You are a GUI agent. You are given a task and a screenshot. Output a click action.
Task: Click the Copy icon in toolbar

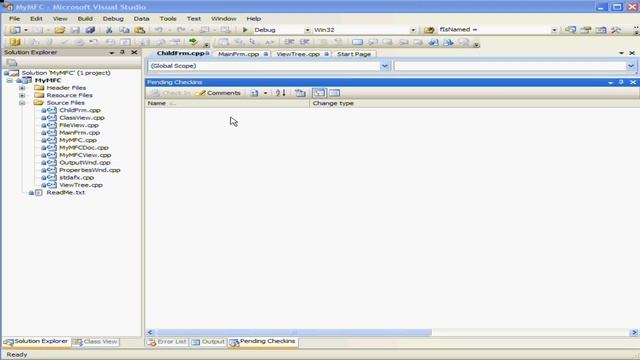[124, 30]
